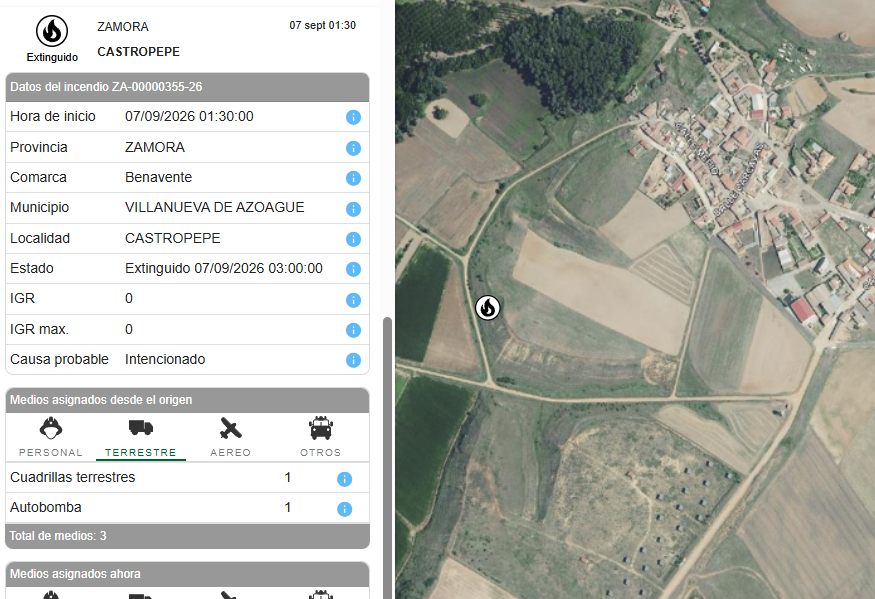This screenshot has width=875, height=599.
Task: Select the TERRESTRE tab in Medios desde el origen
Action: tap(141, 437)
